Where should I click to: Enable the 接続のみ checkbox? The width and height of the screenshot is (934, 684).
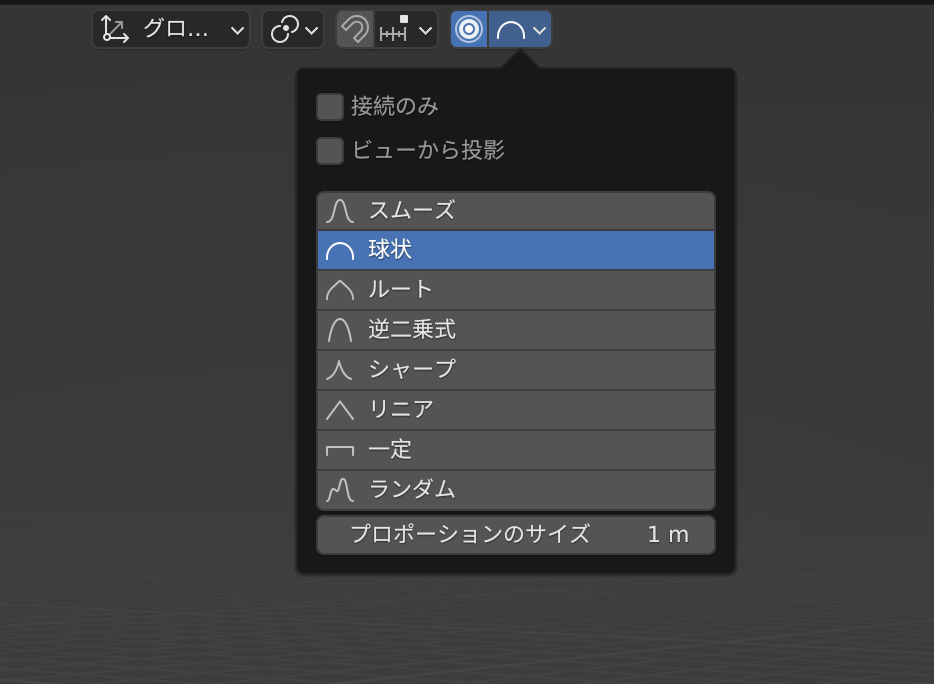(330, 107)
